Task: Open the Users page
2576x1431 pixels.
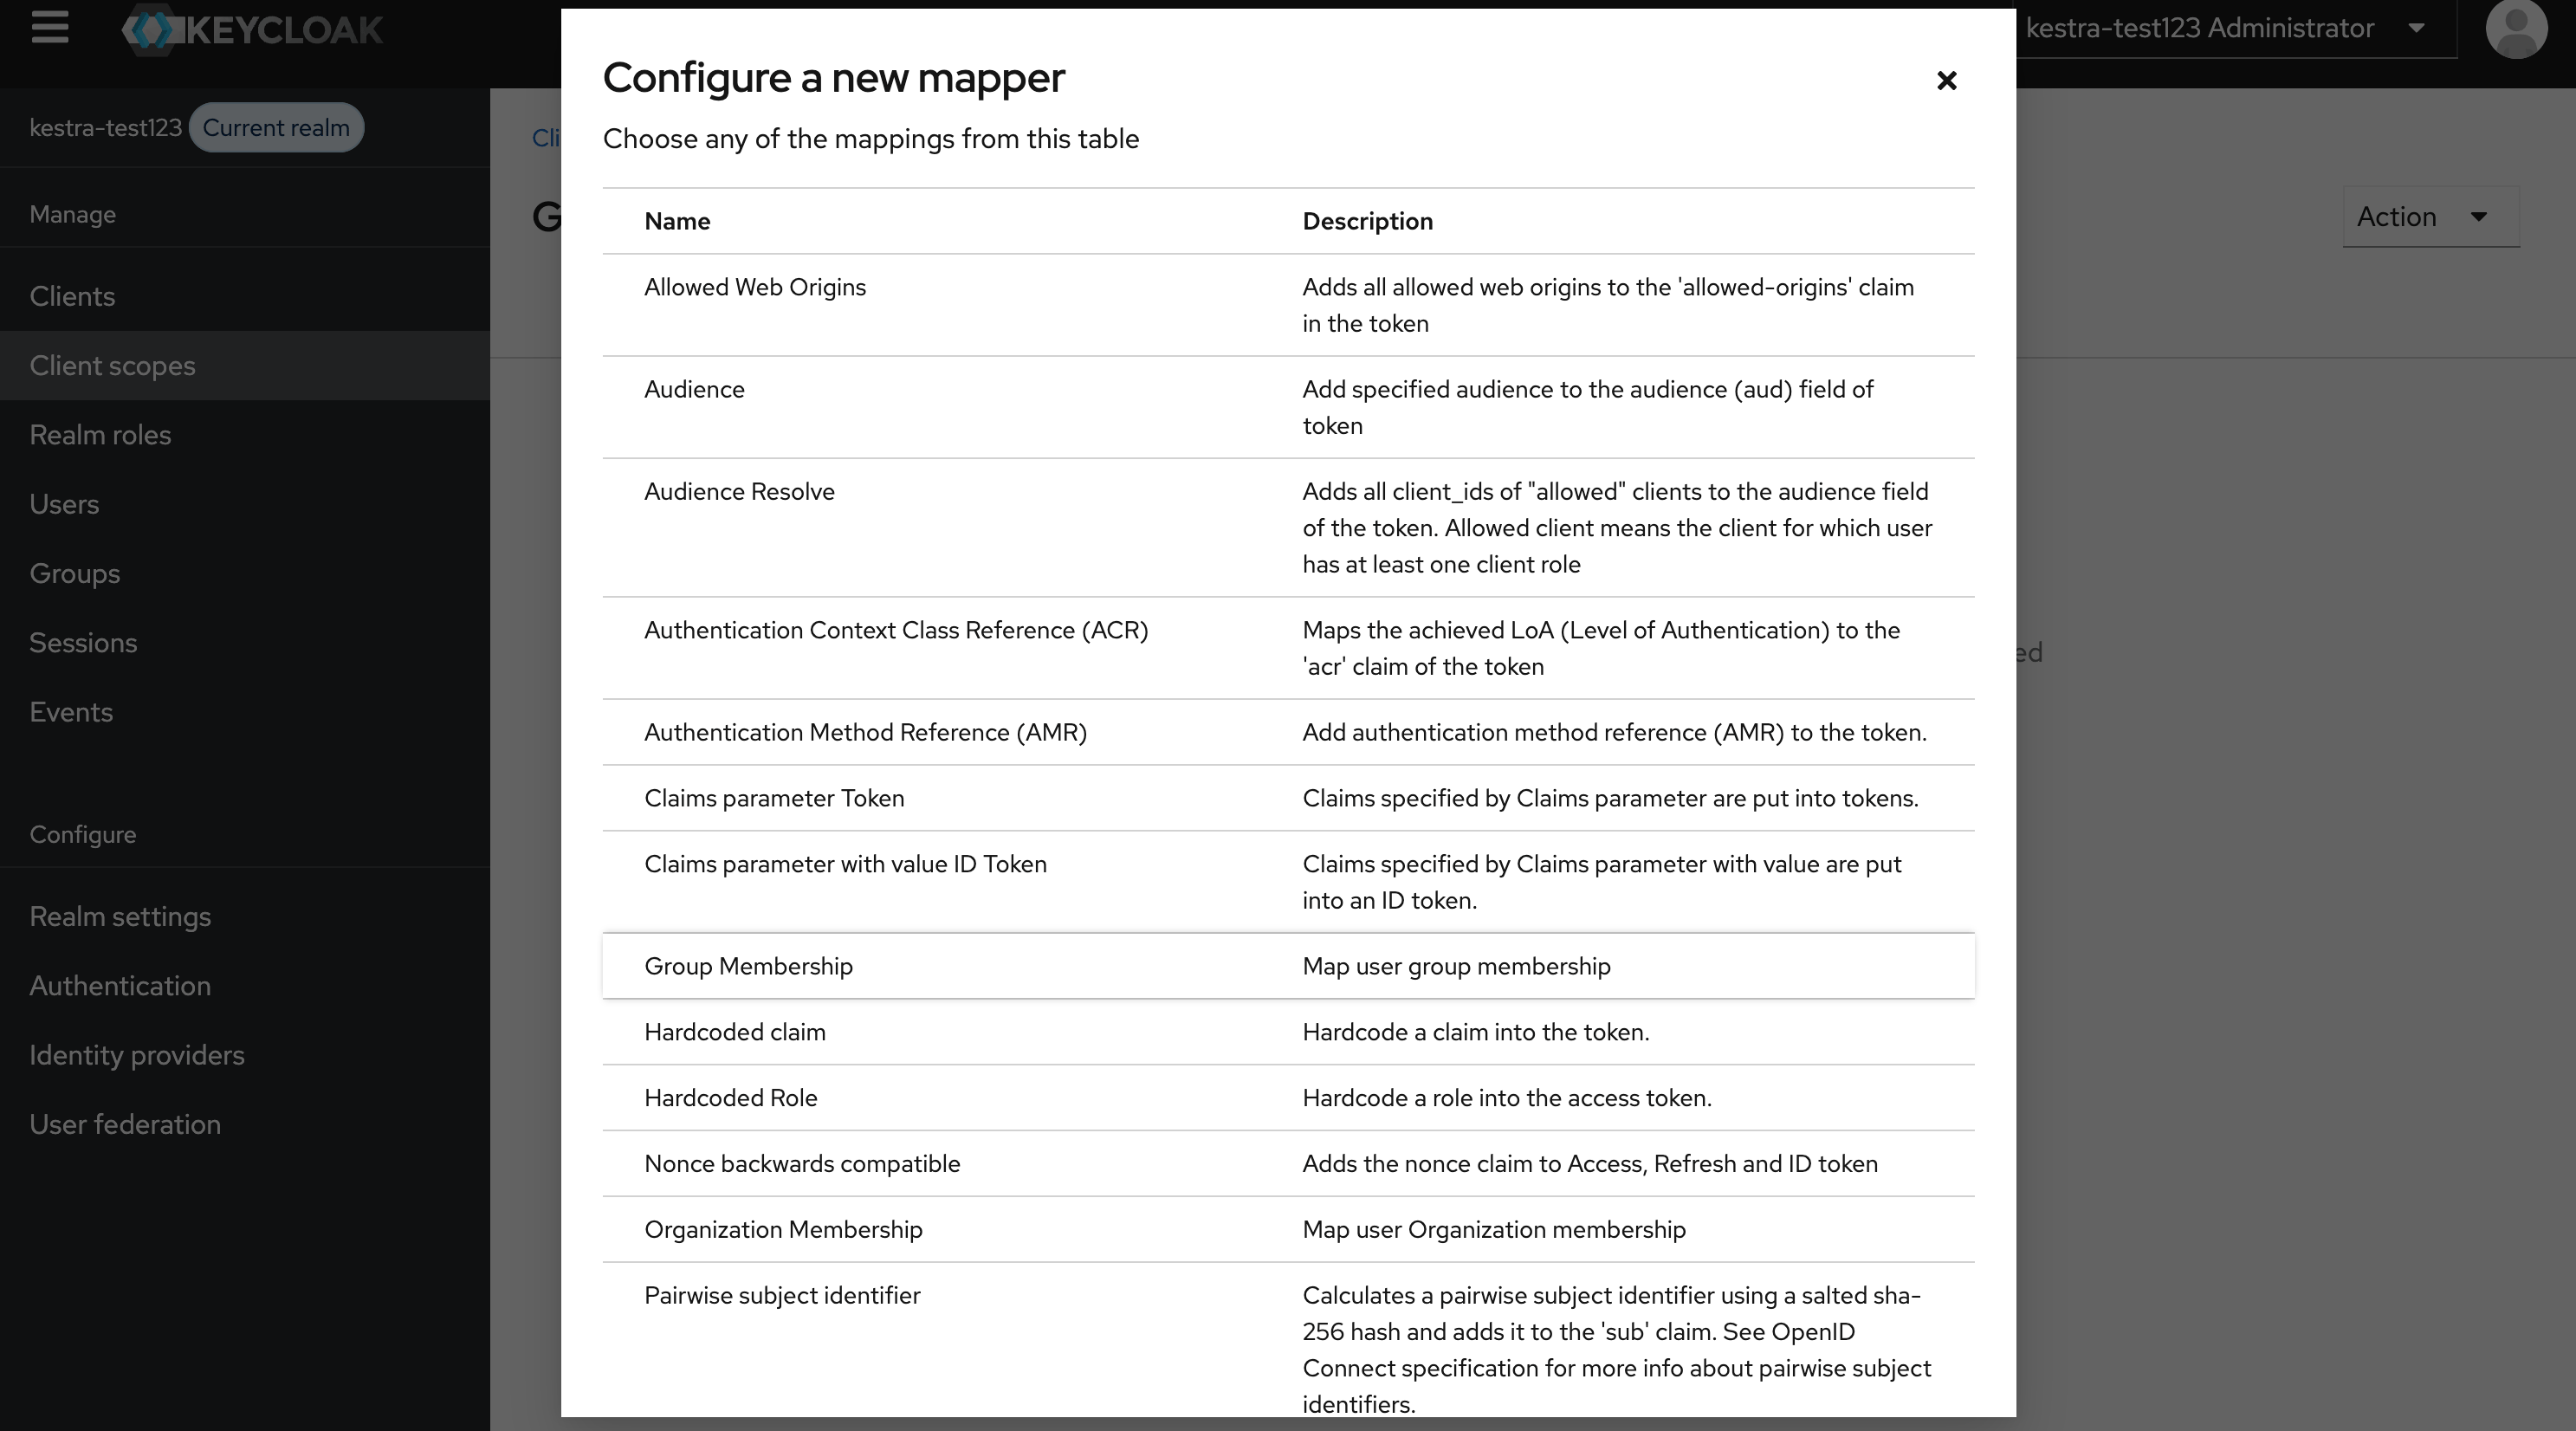Action: (x=63, y=504)
